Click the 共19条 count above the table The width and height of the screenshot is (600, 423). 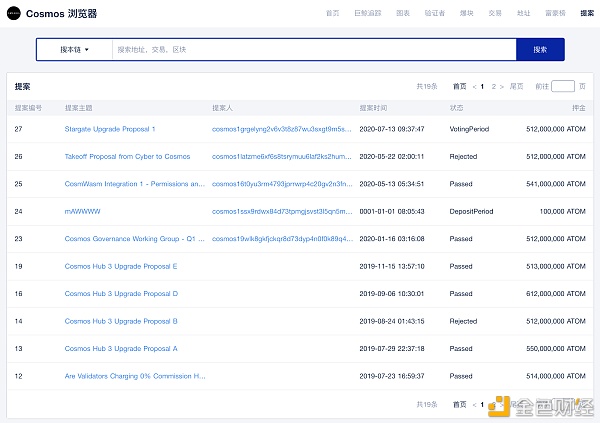coord(427,87)
